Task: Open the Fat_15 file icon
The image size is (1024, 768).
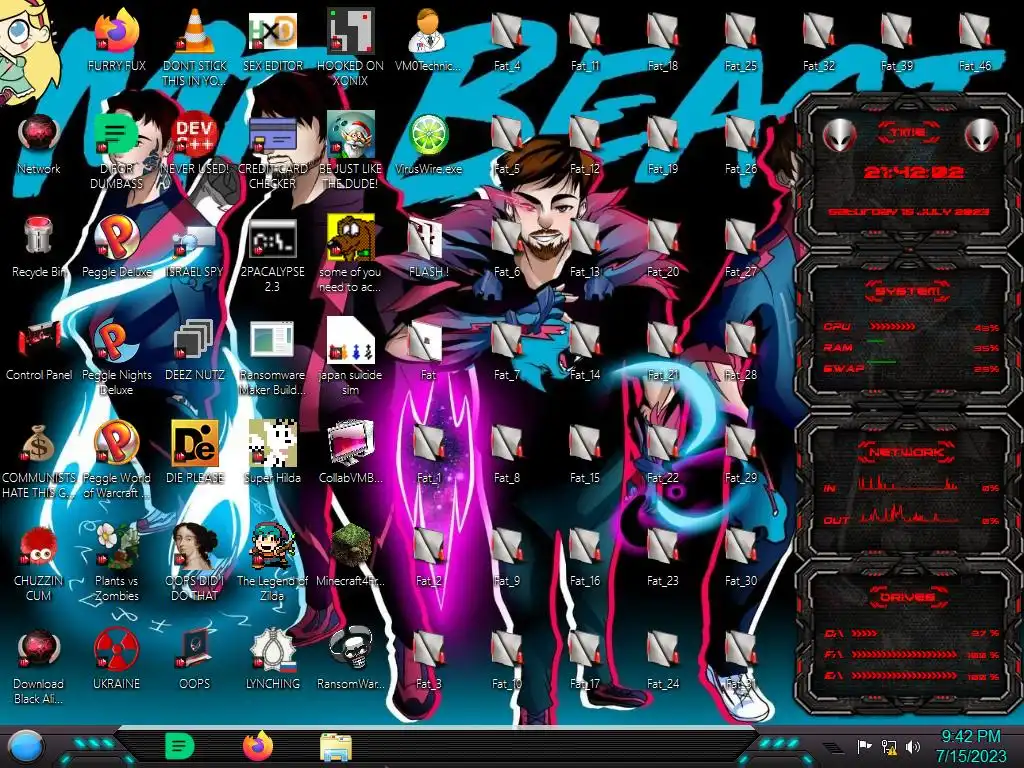Action: pos(584,443)
